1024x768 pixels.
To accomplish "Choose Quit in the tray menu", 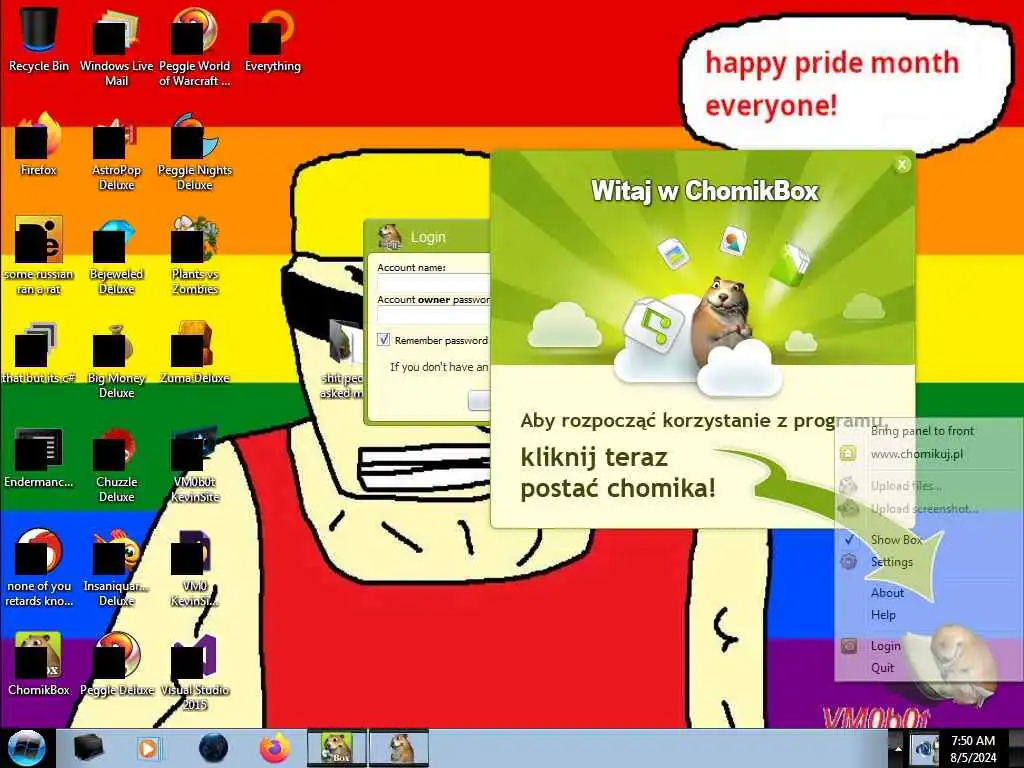I will (882, 668).
